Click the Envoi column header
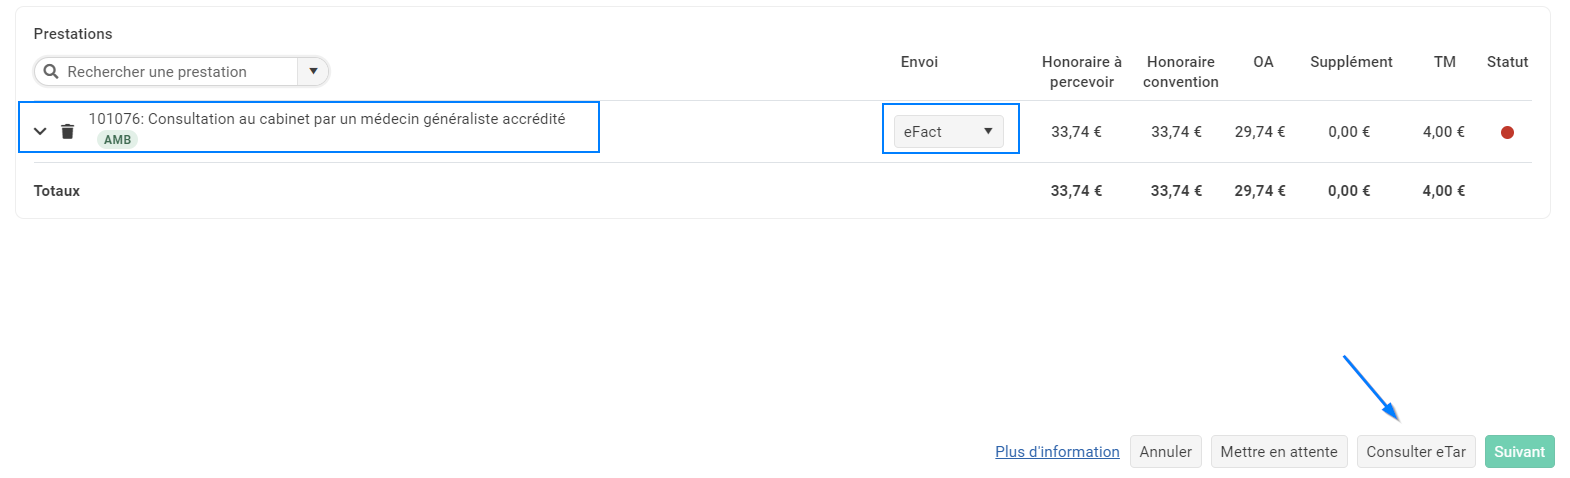Viewport: 1570px width, 478px height. 919,62
